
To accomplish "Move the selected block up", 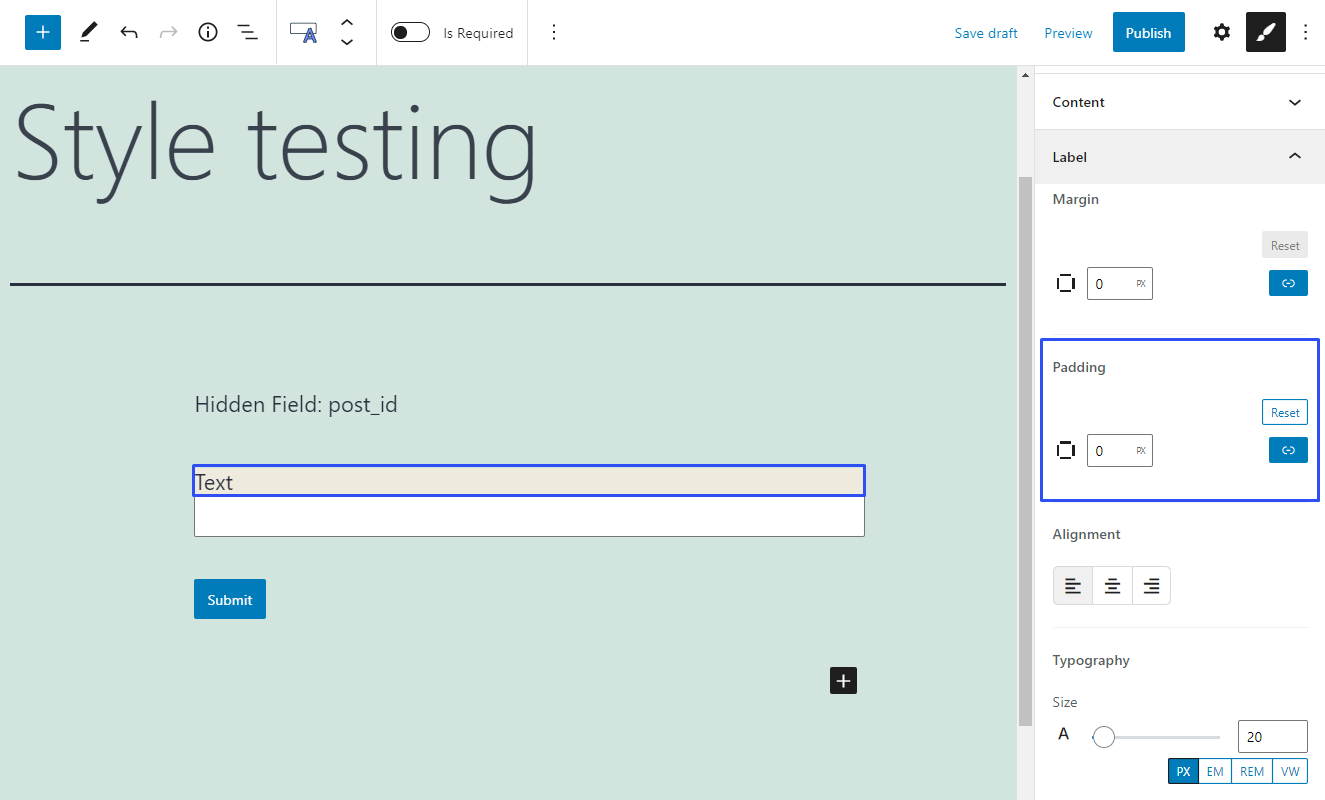I will click(x=347, y=24).
